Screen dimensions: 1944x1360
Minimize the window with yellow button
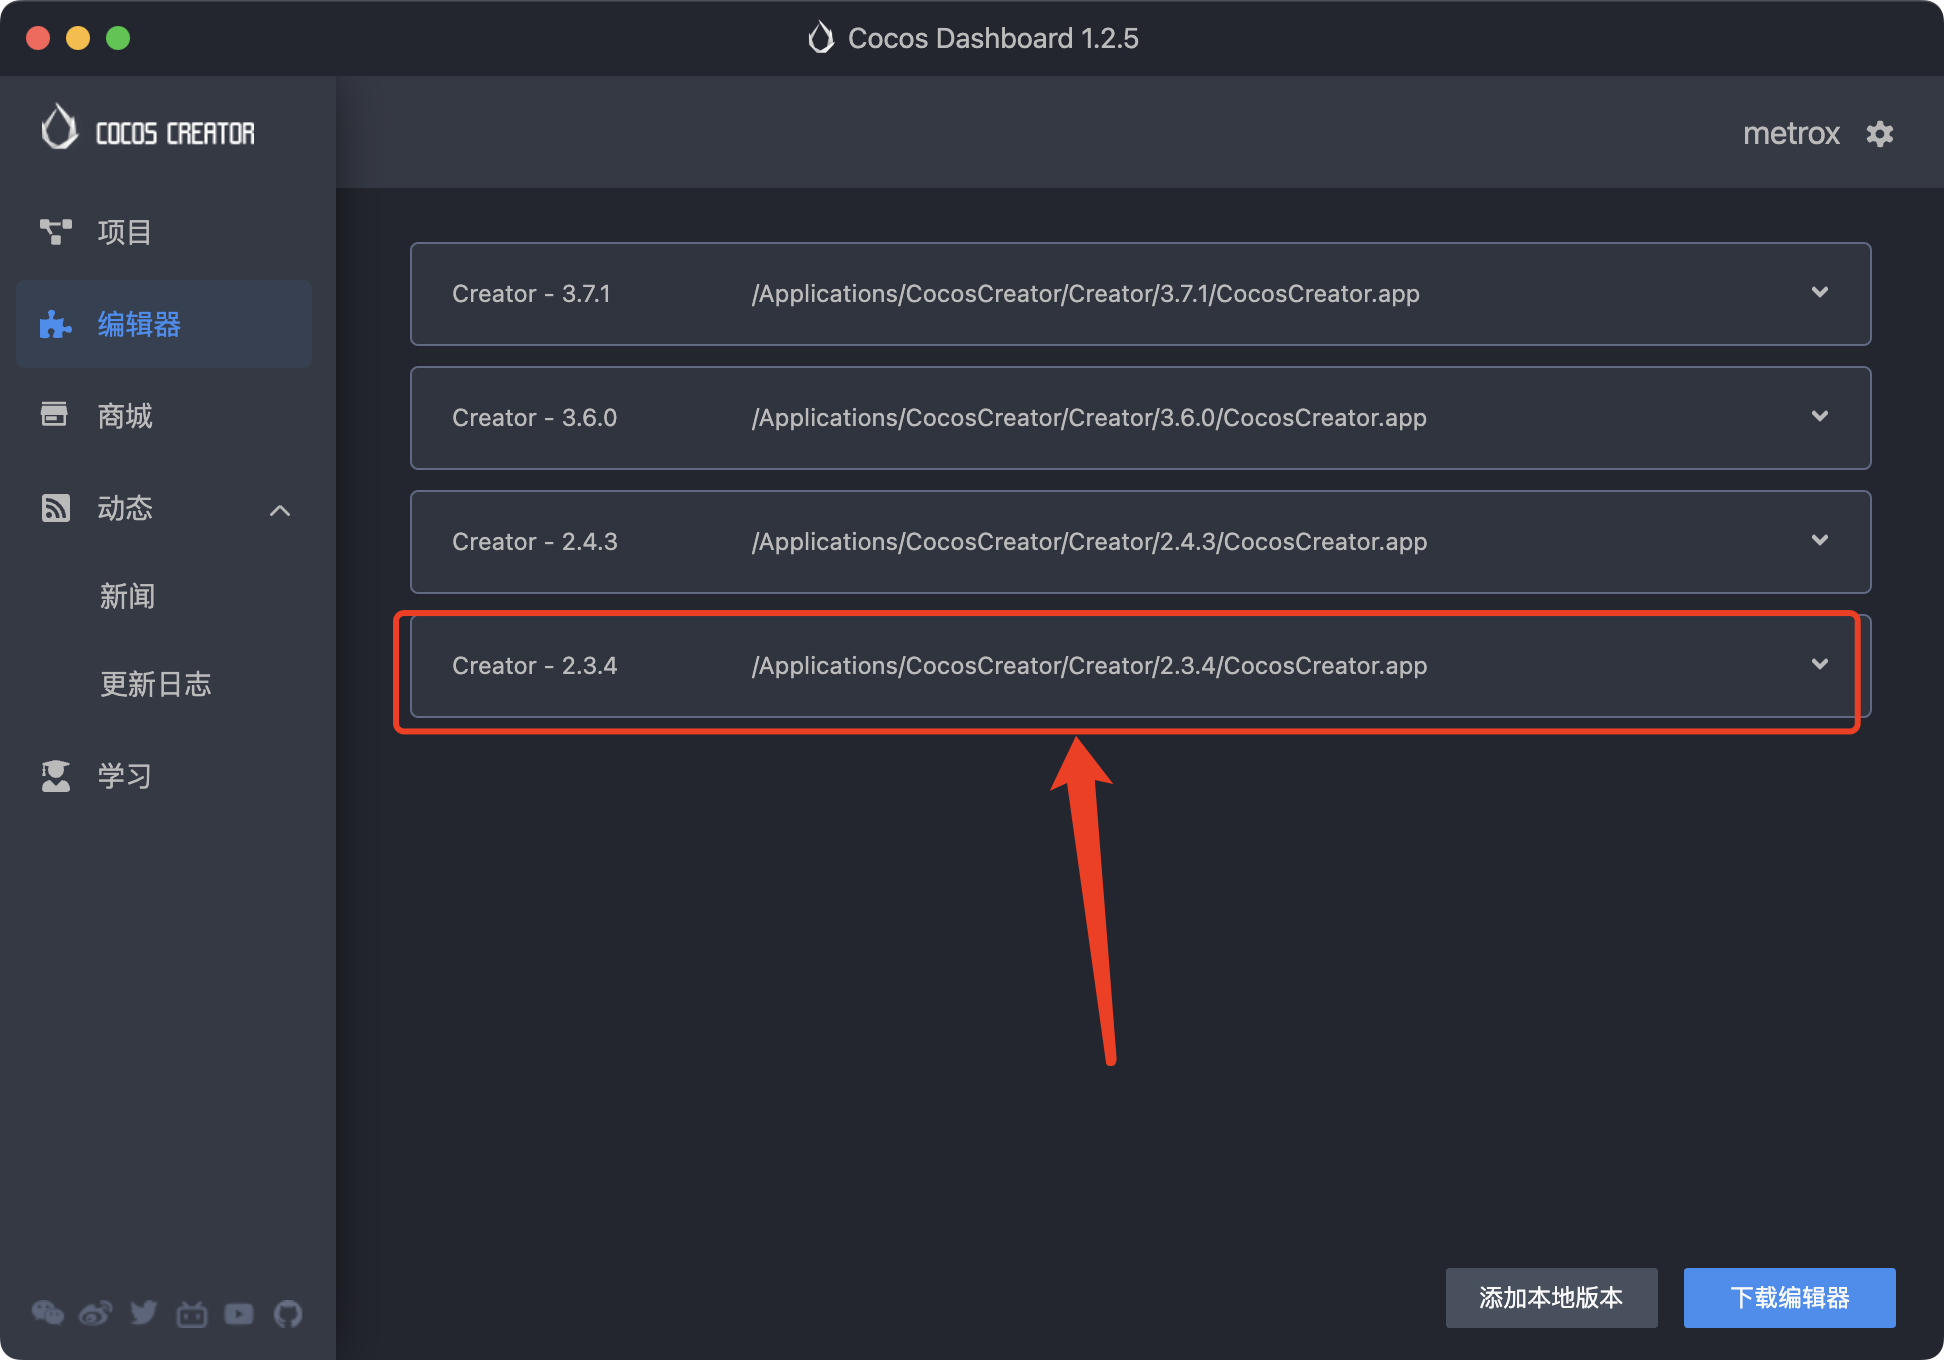click(78, 38)
